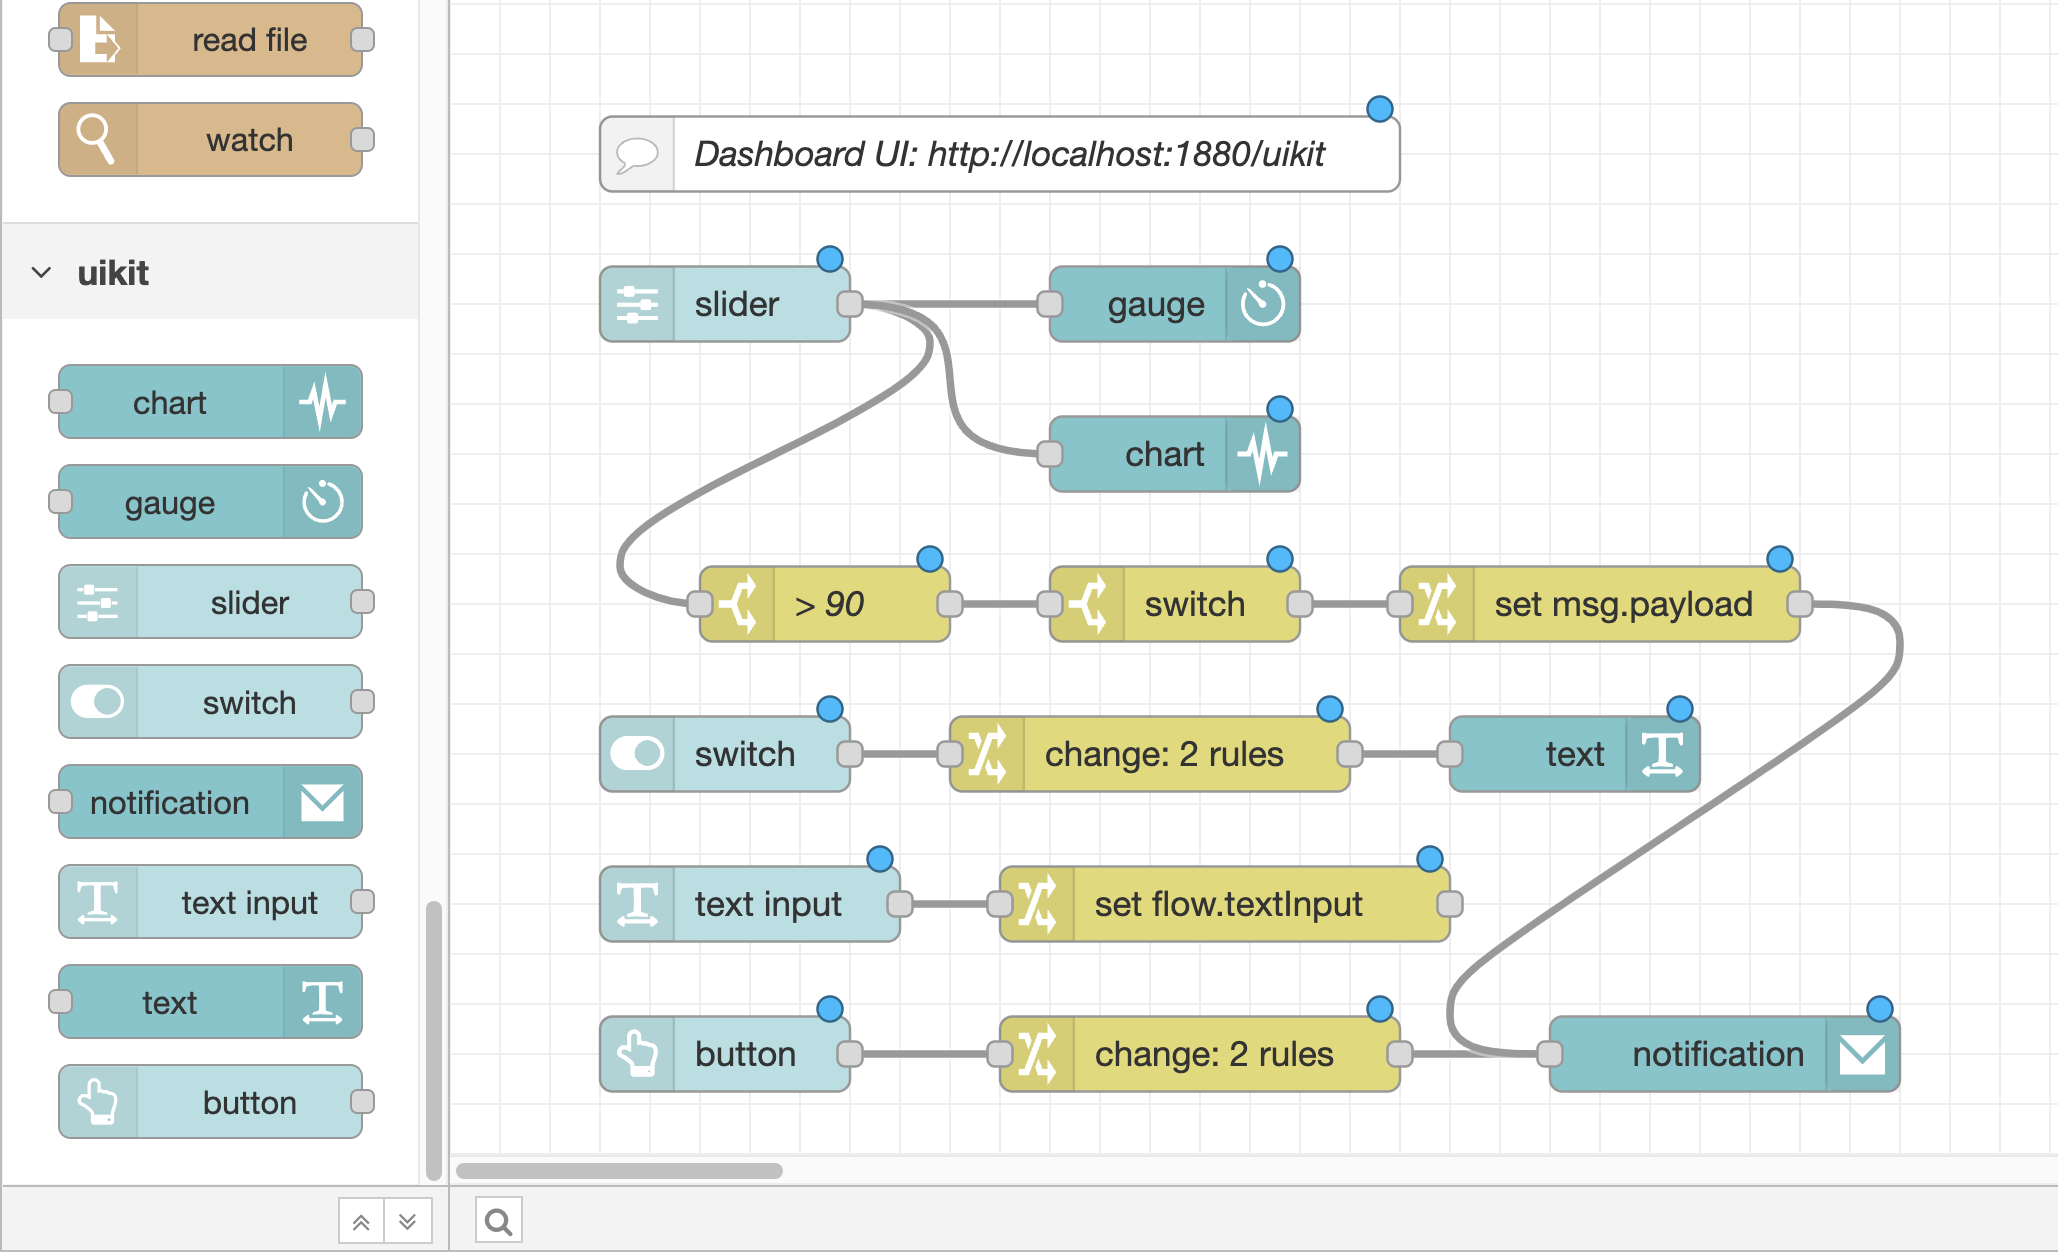Click the routing icon on the > 90 node

click(x=740, y=603)
